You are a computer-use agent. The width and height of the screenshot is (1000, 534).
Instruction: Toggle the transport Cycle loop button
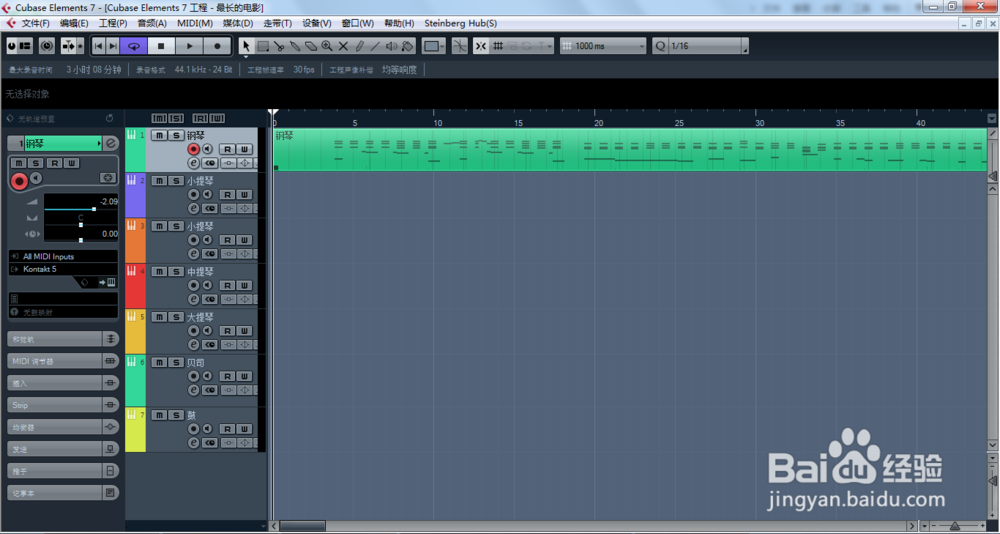(134, 46)
